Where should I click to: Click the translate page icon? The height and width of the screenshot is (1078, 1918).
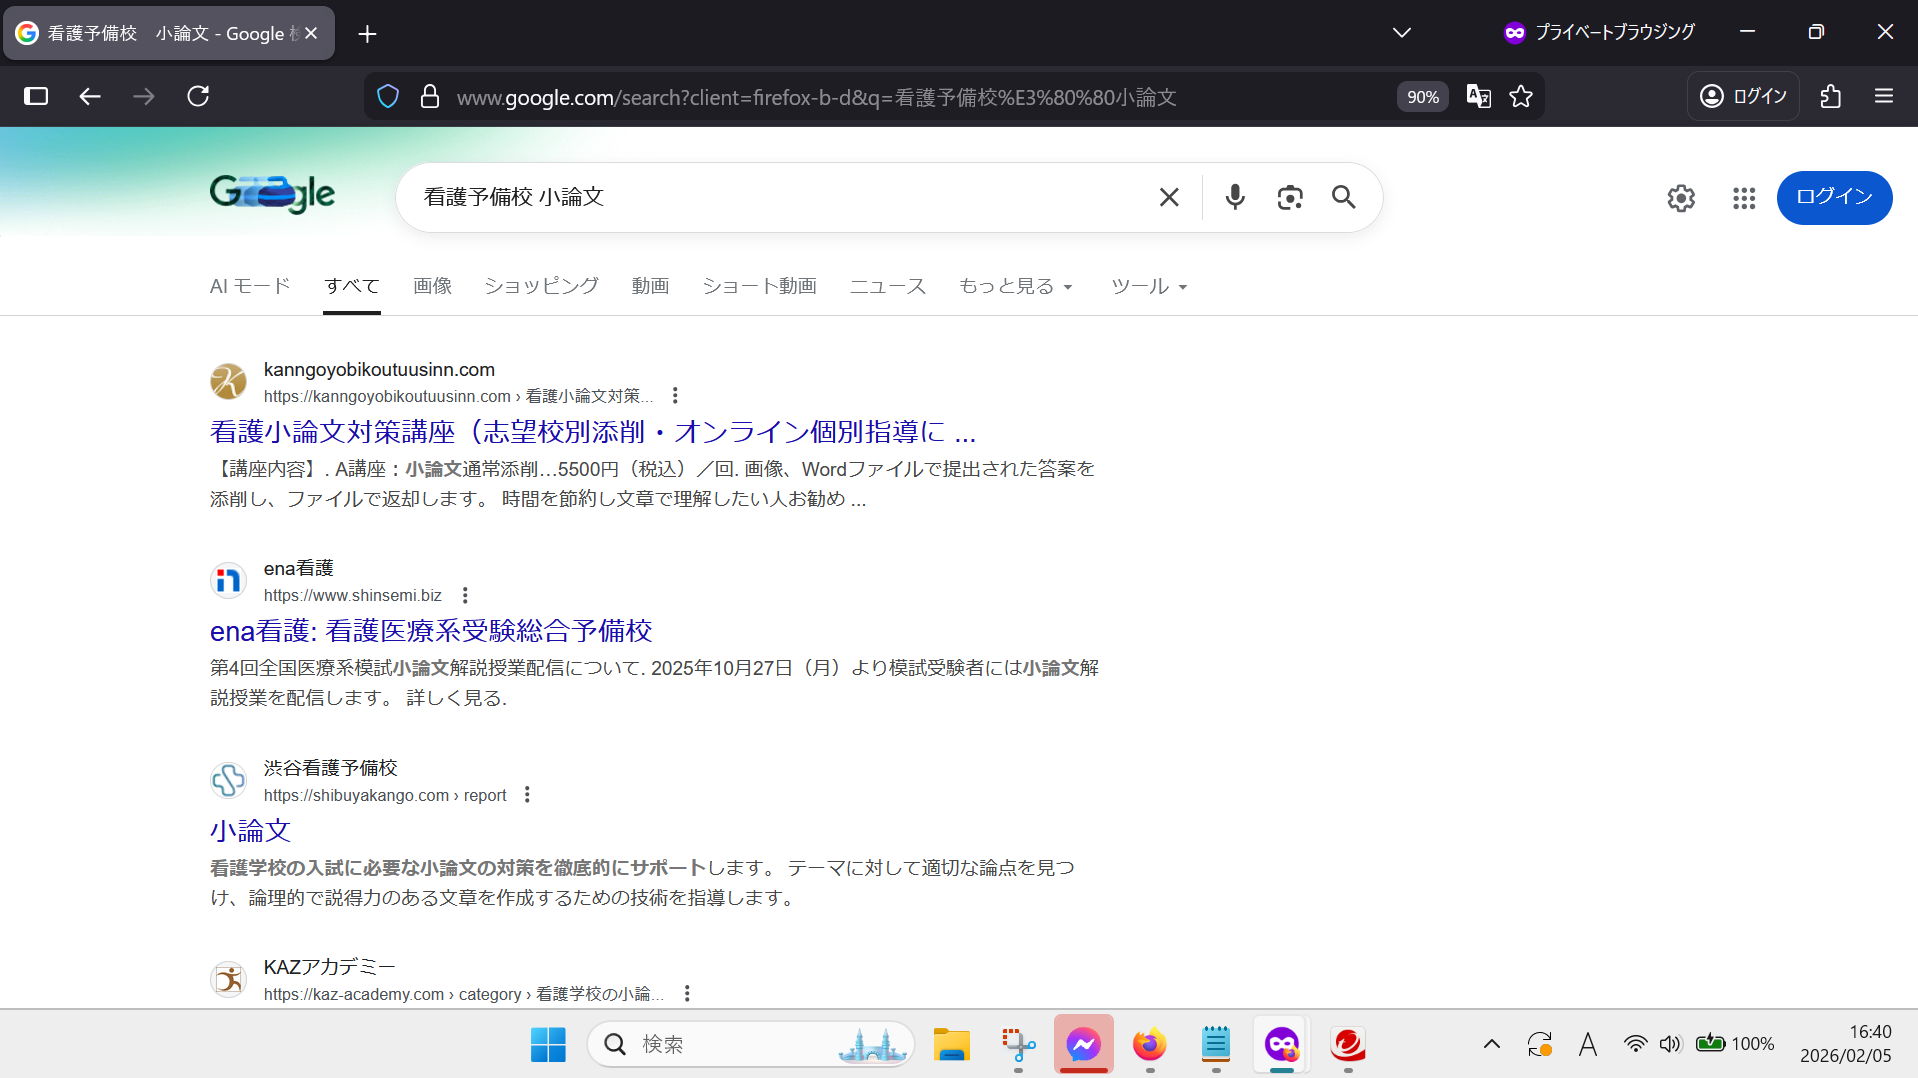[x=1478, y=97]
